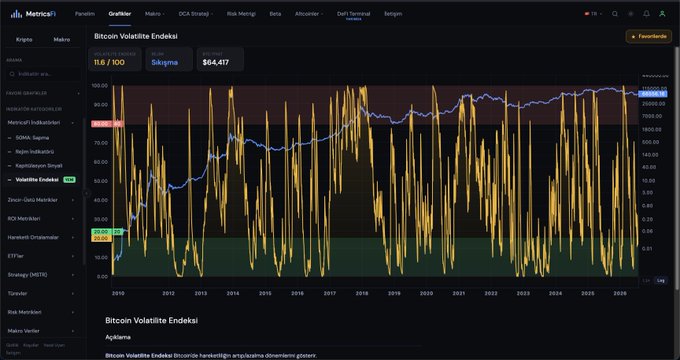The height and width of the screenshot is (360, 680).
Task: Expand the Favori Grafikler section
Action: tap(43, 93)
